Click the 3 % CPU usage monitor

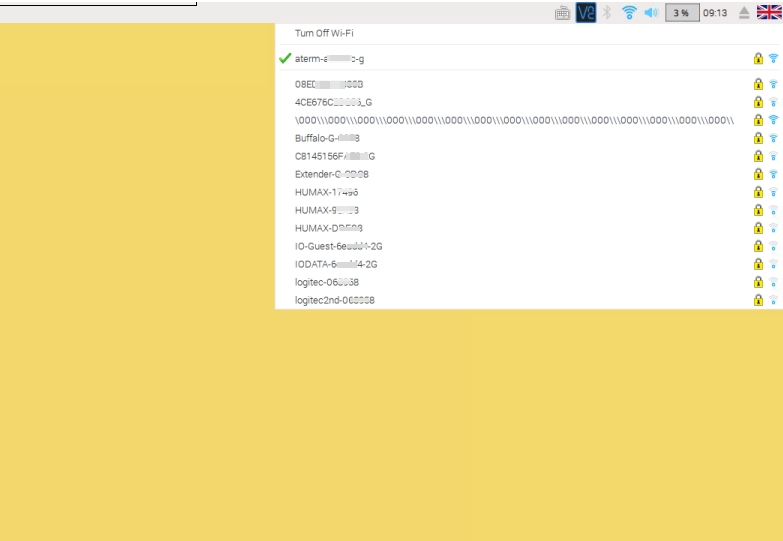click(681, 13)
